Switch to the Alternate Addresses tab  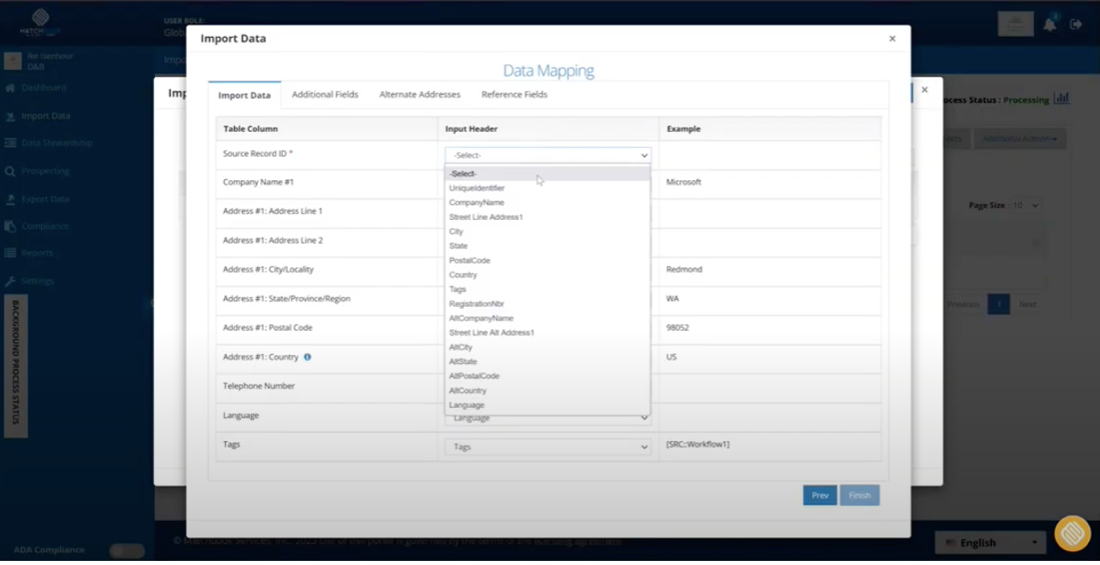tap(420, 95)
